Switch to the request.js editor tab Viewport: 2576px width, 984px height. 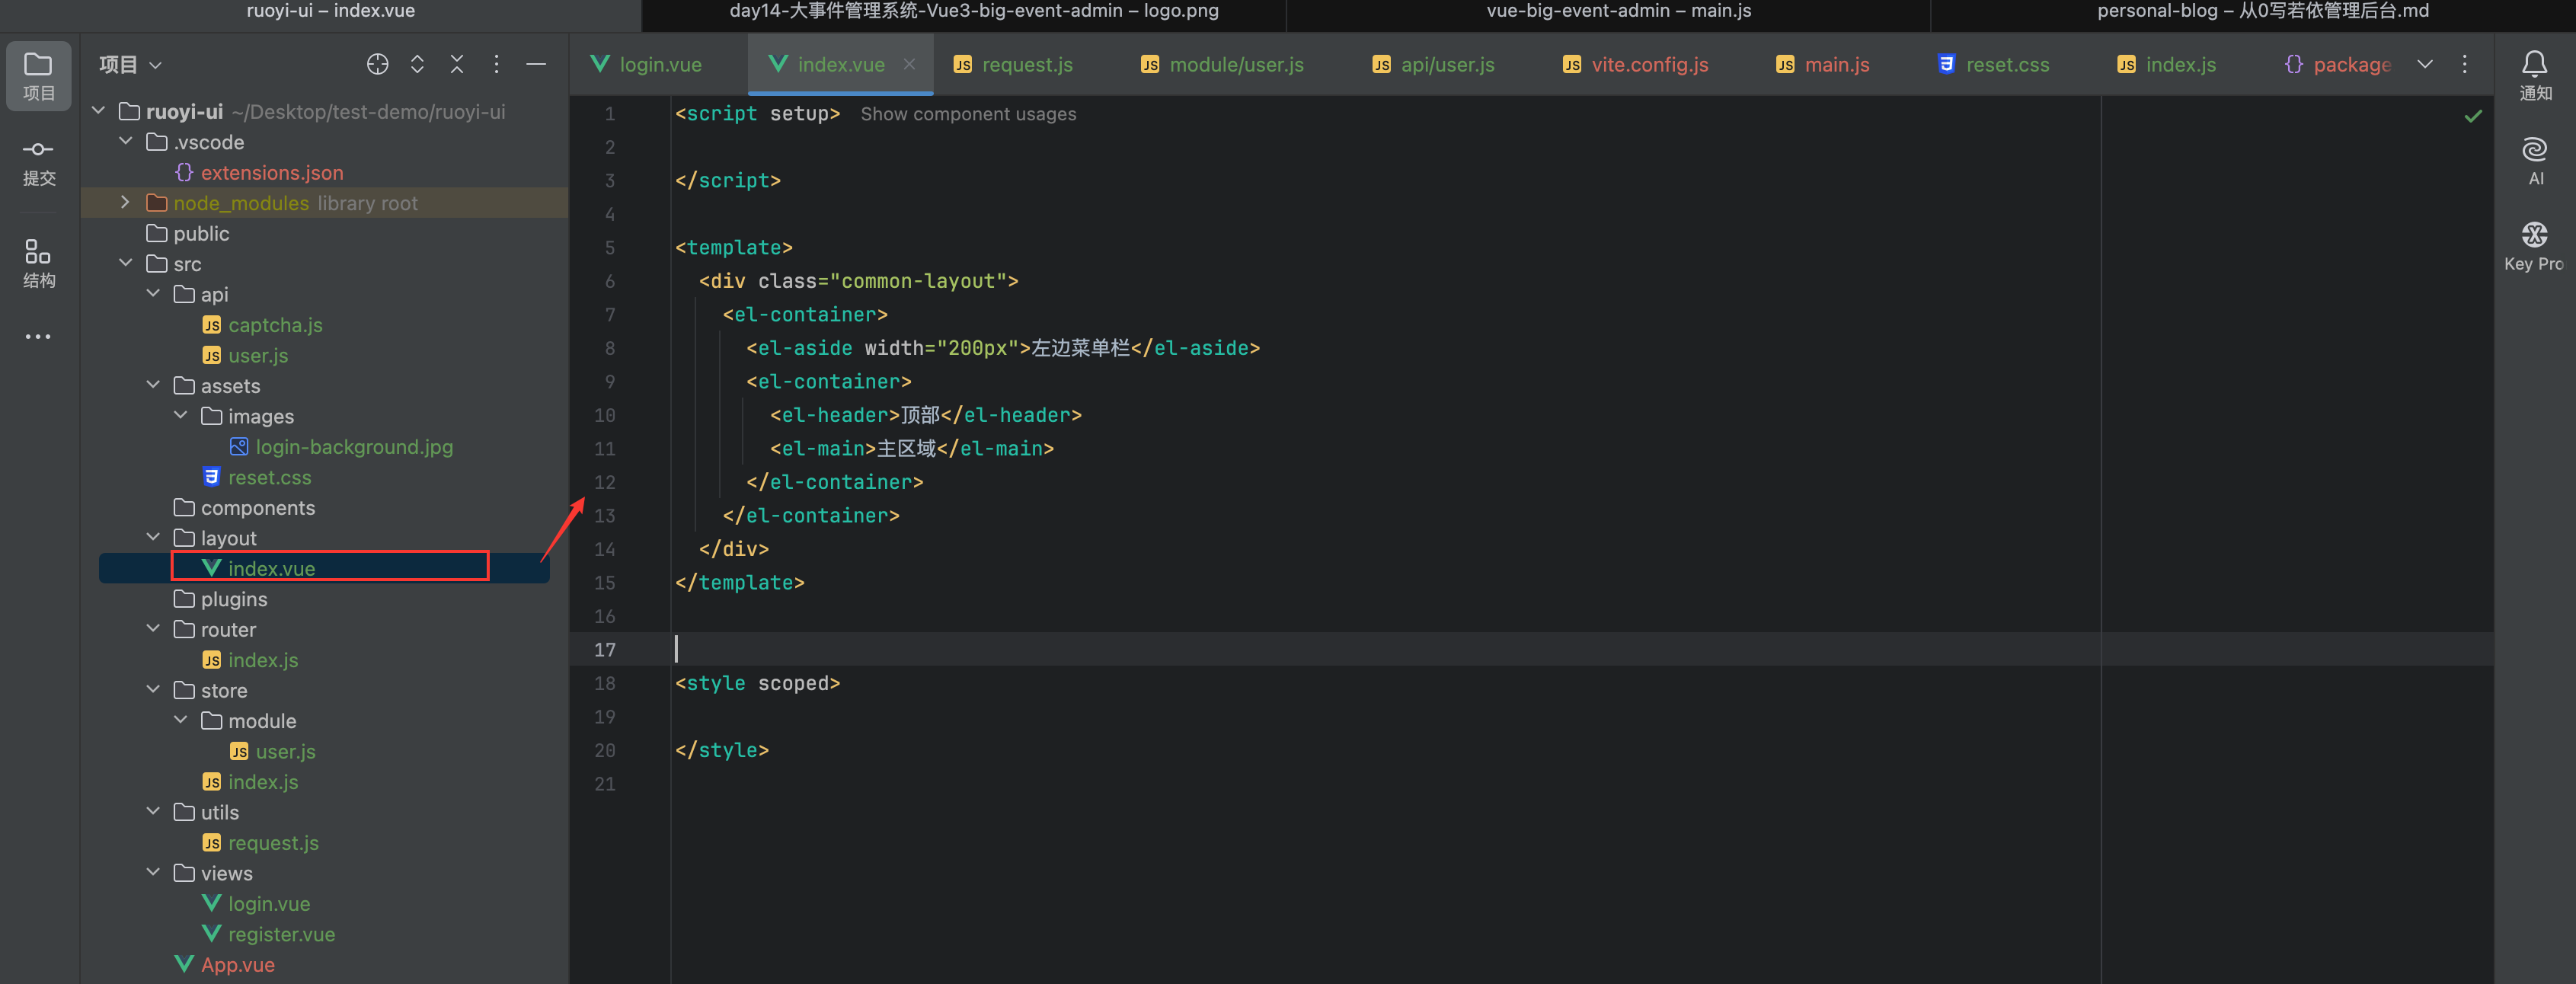1013,64
